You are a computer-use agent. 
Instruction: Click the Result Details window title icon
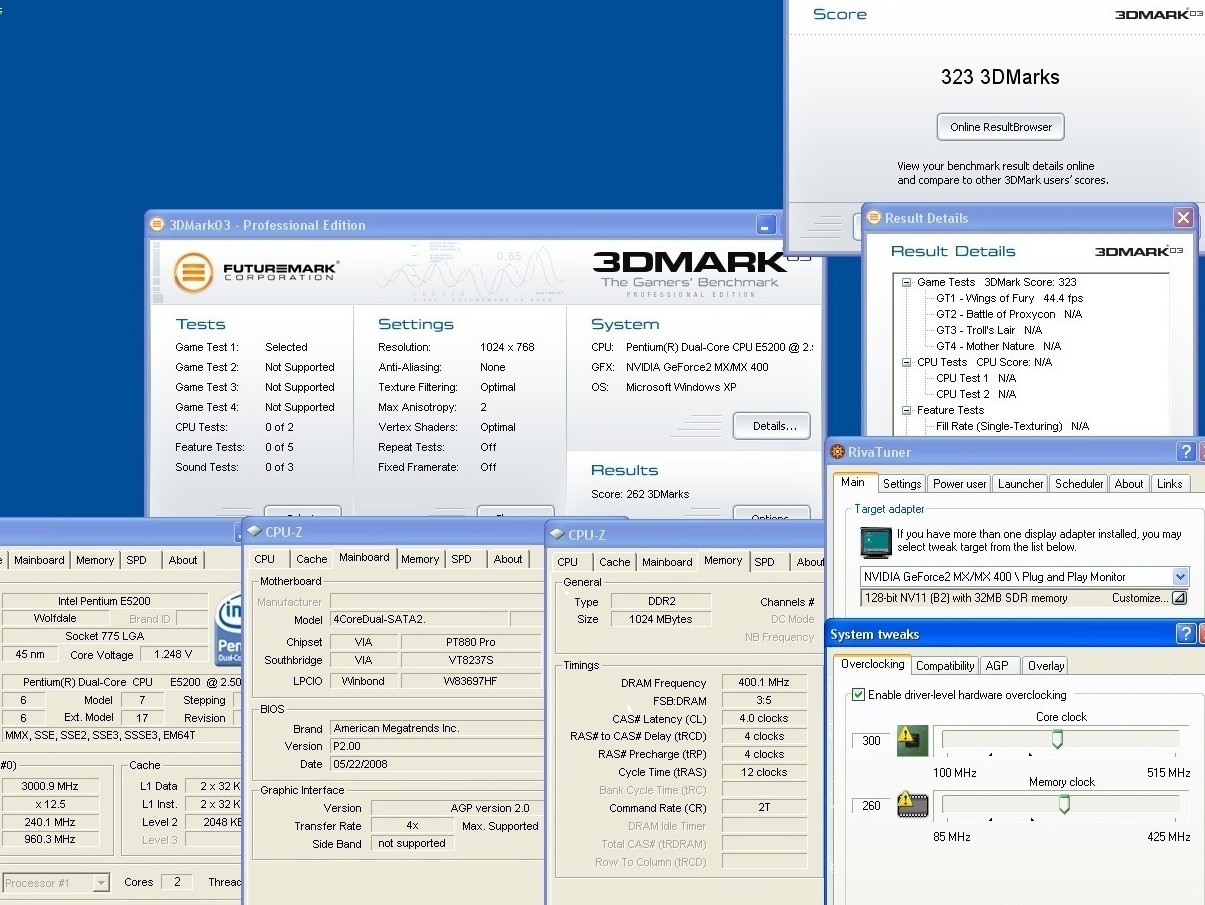[x=873, y=217]
